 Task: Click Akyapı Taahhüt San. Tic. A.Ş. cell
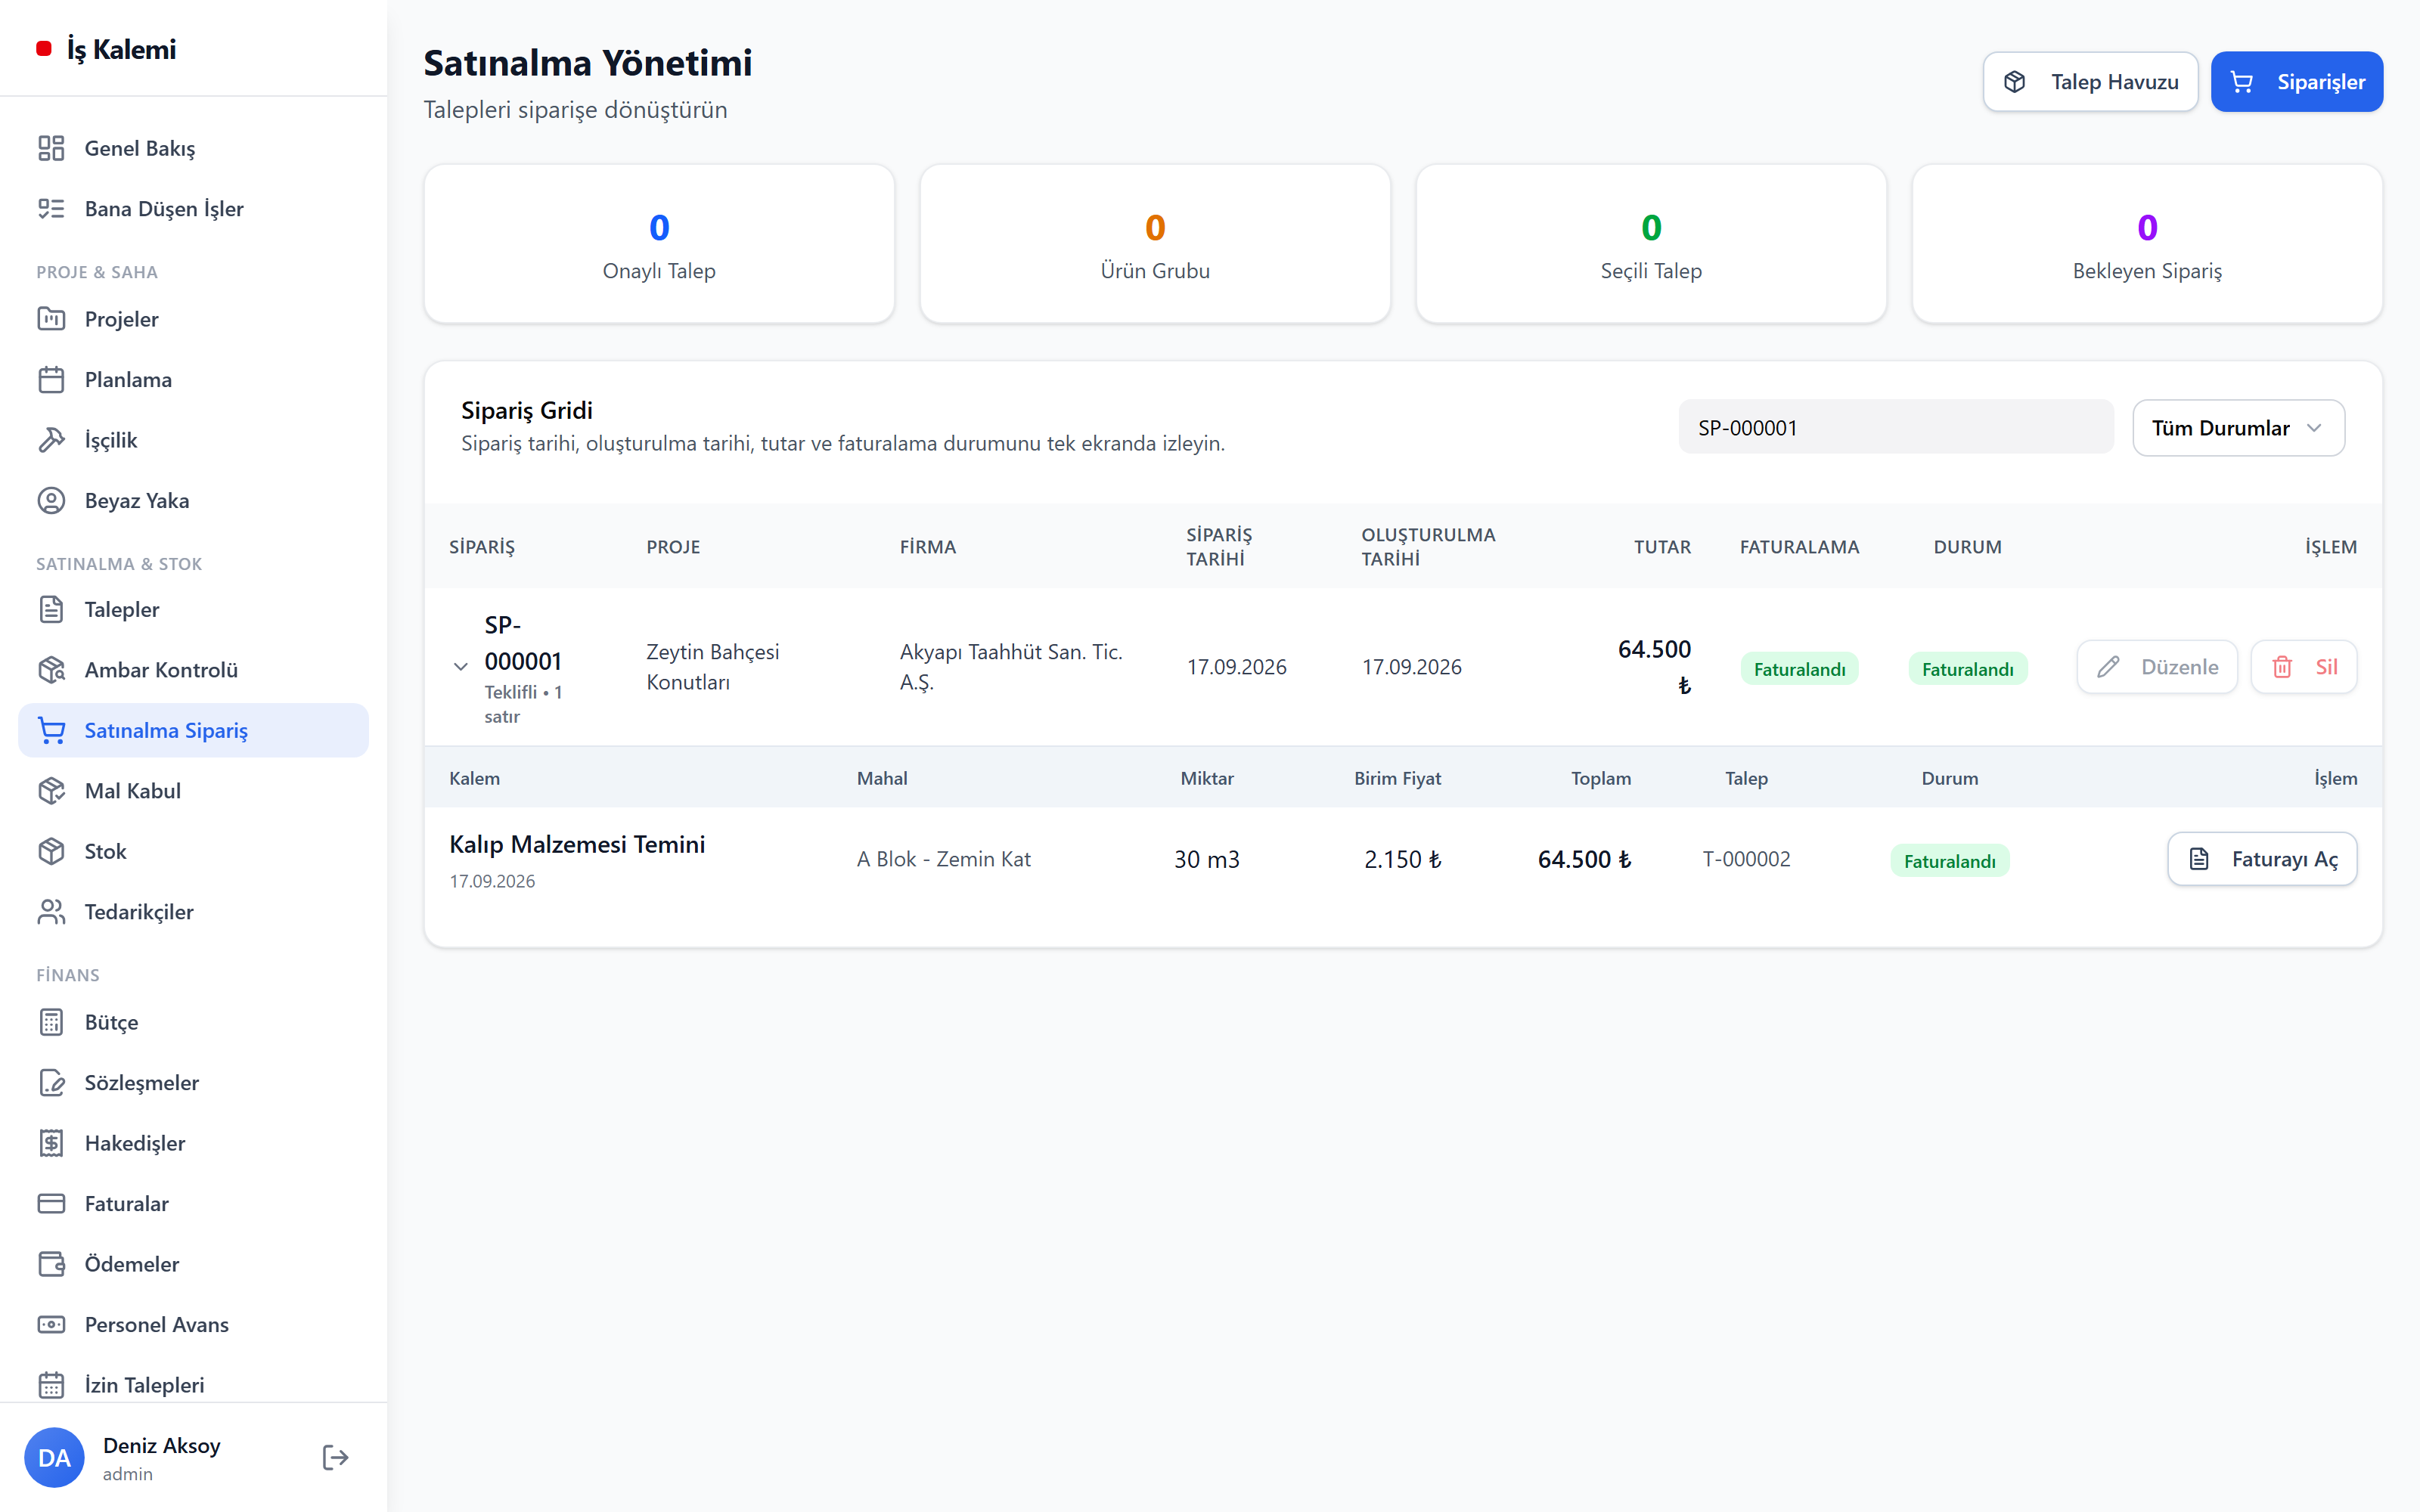(x=1011, y=667)
